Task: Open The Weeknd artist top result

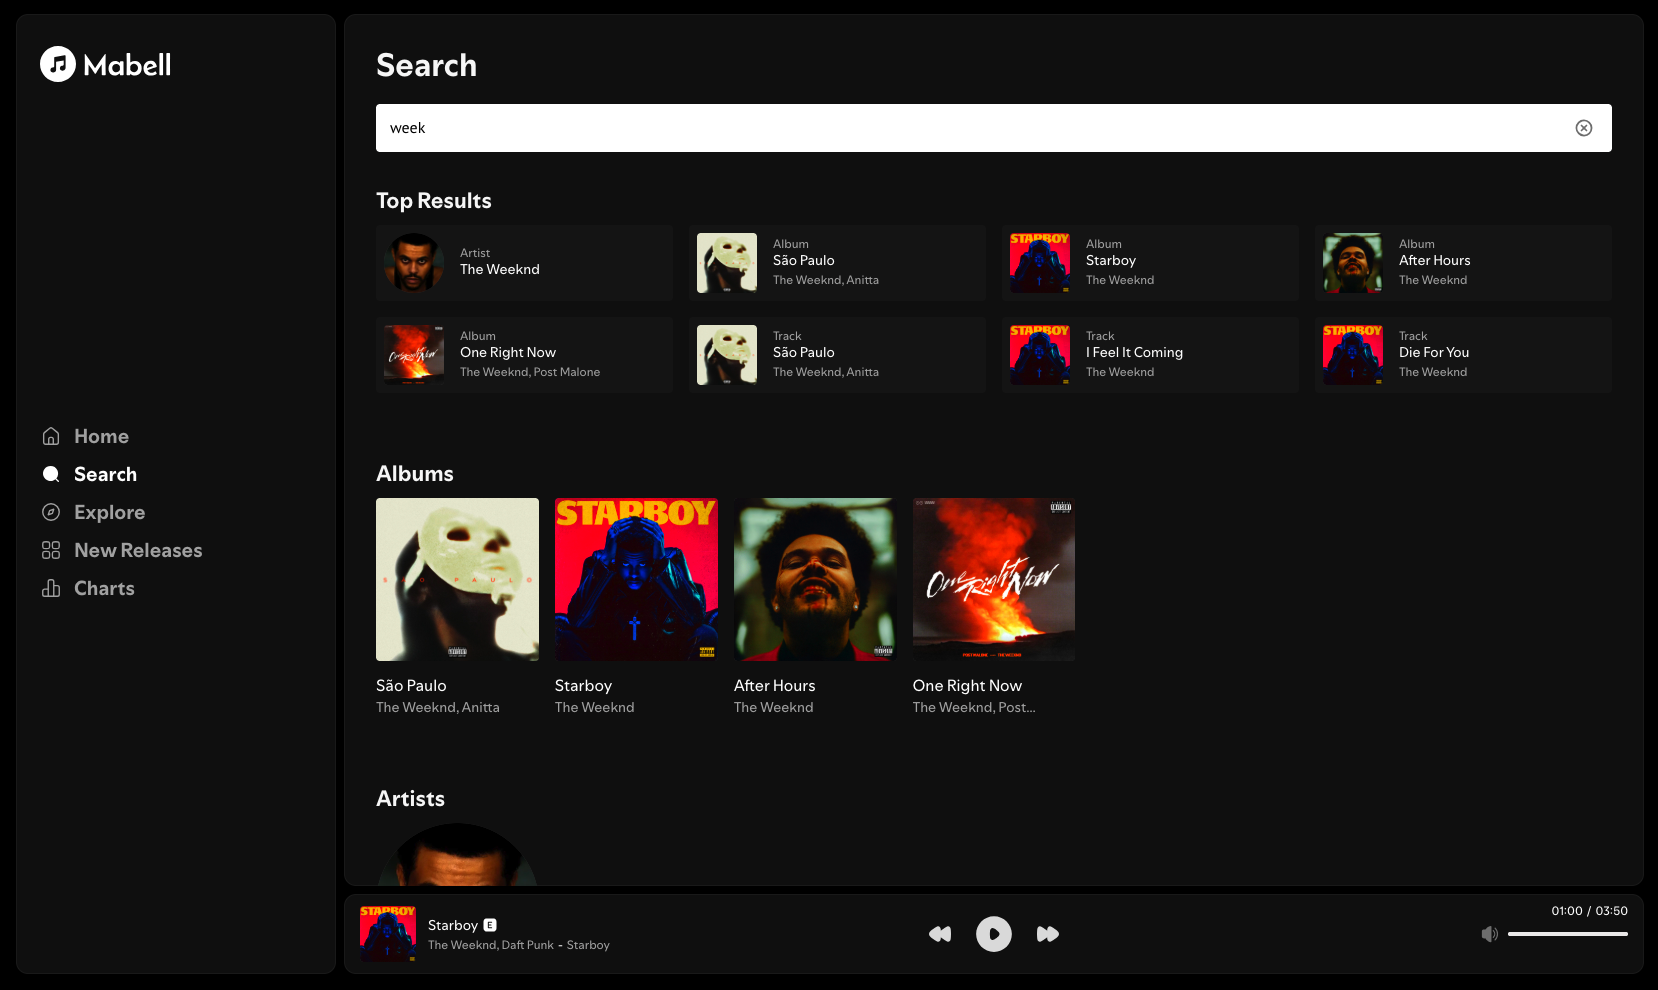Action: [524, 262]
